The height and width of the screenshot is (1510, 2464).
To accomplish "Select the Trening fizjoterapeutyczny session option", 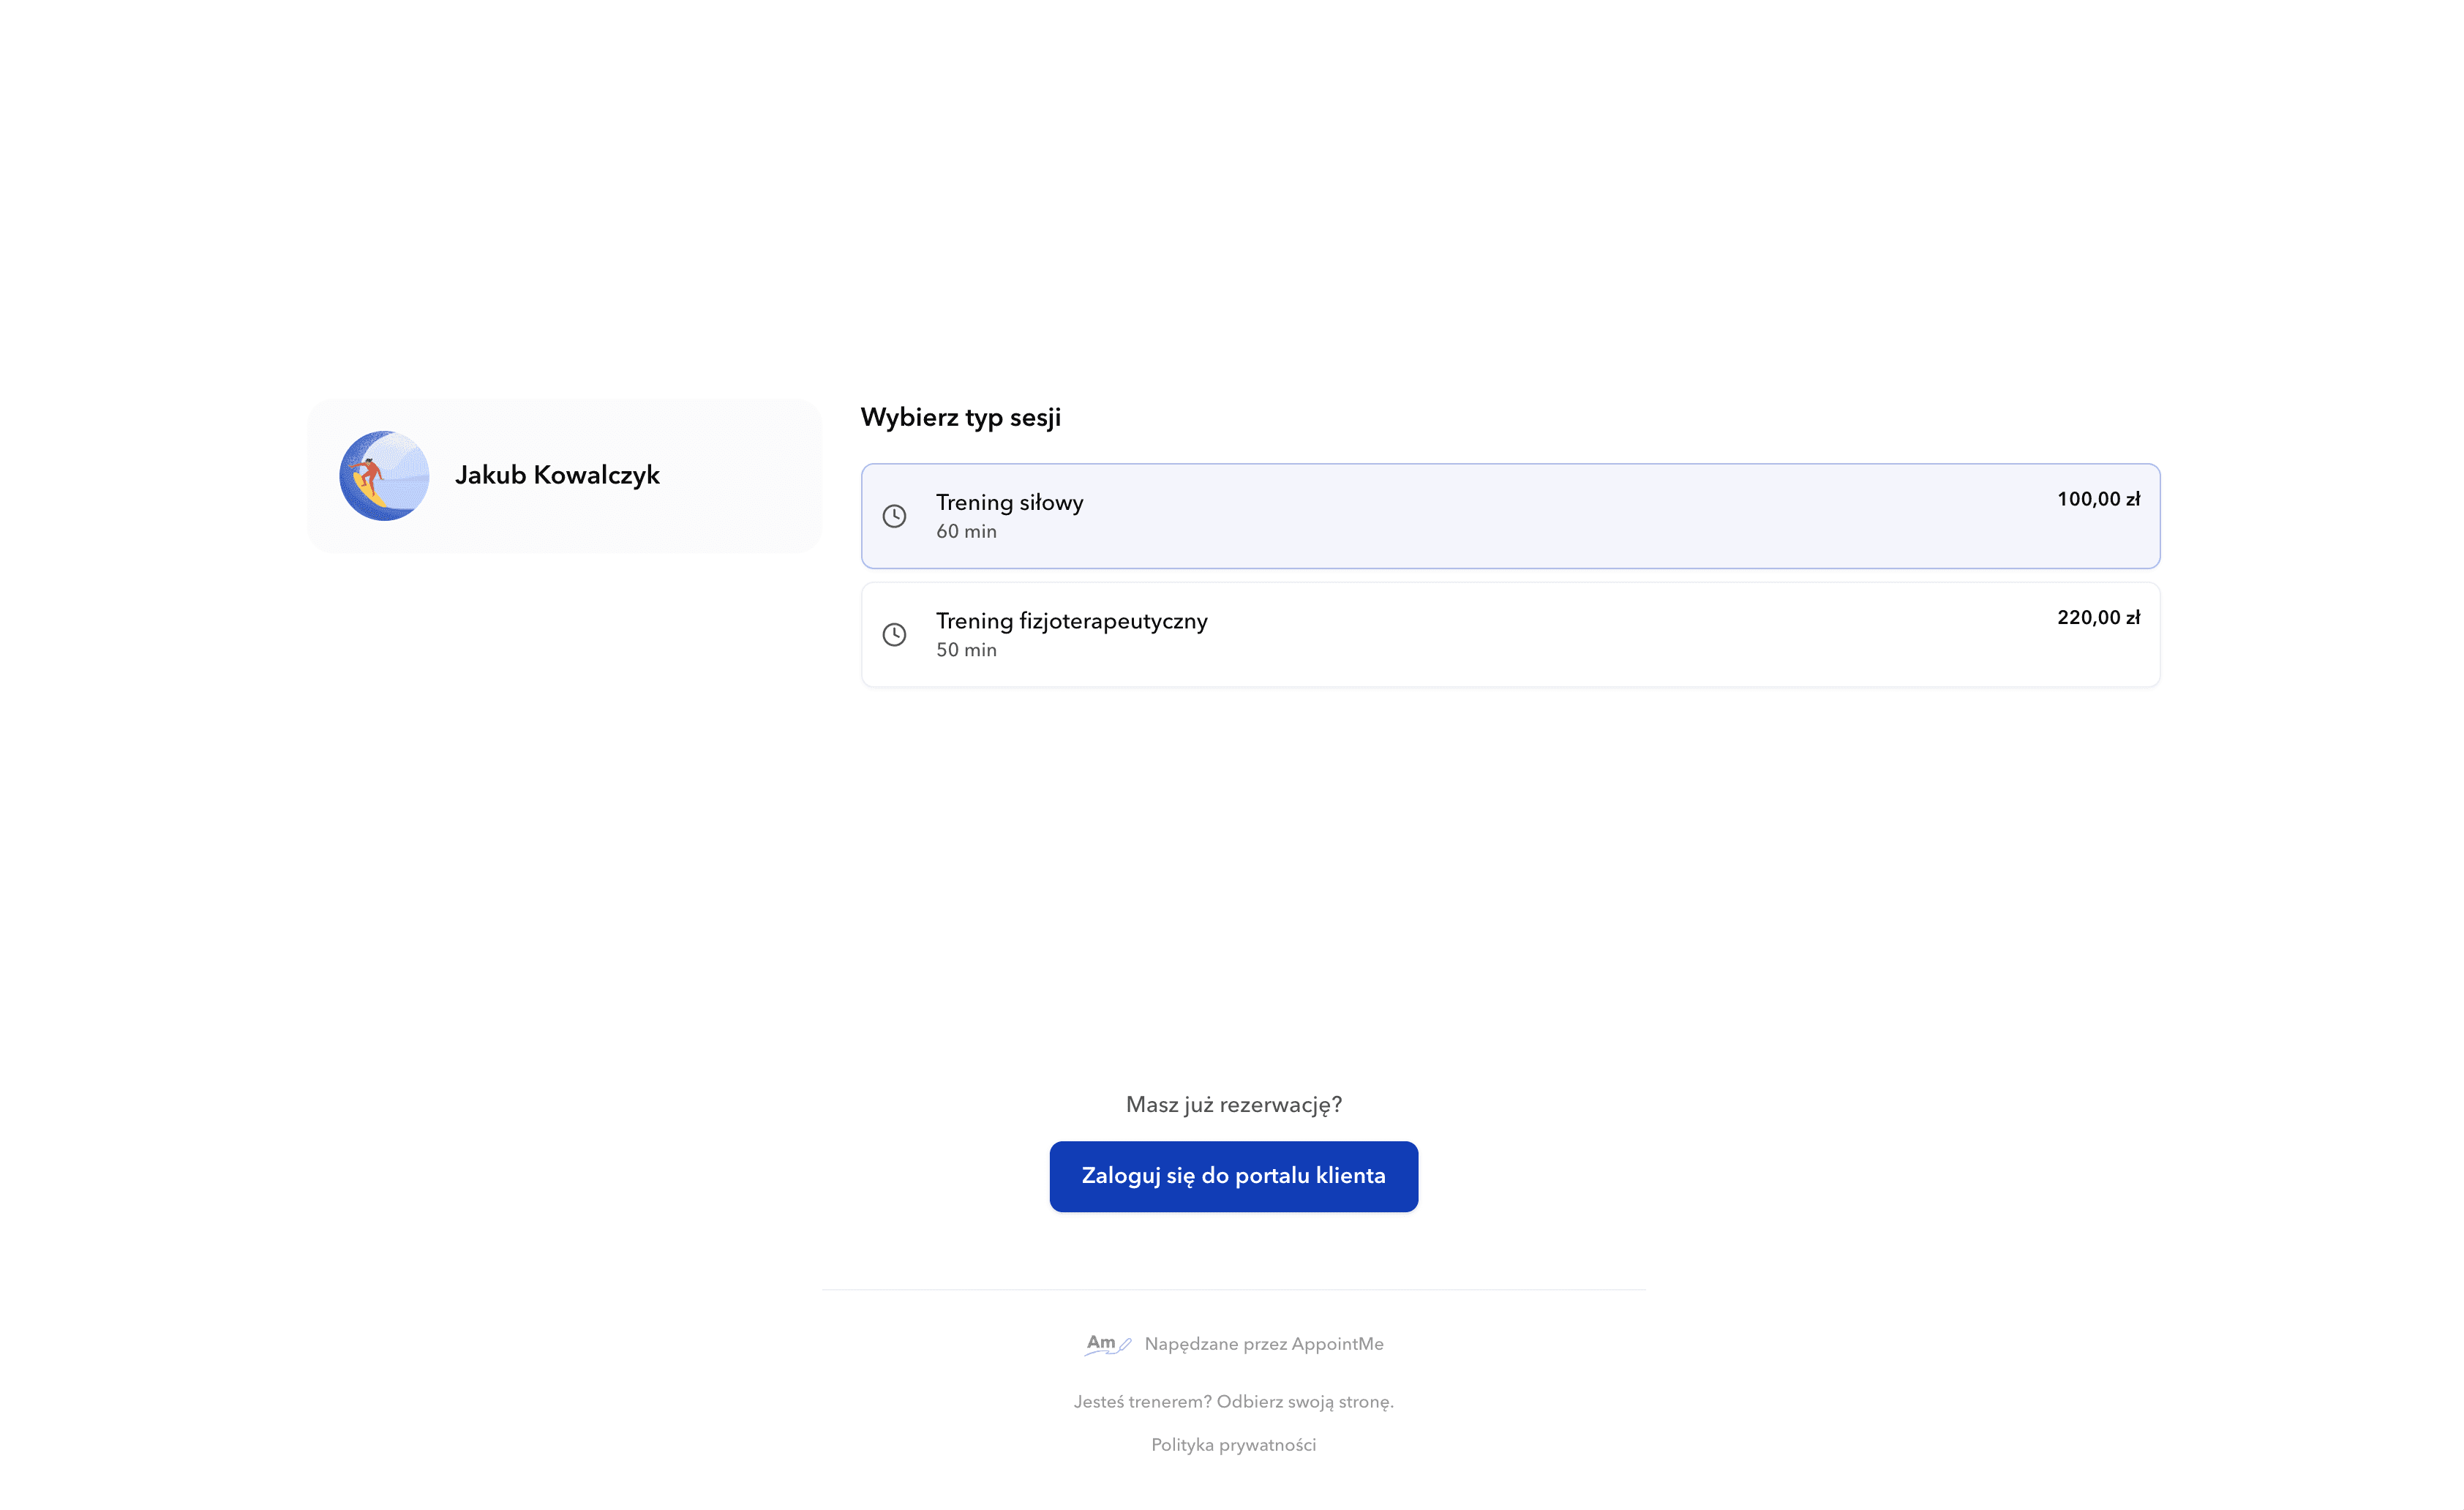I will pos(1510,635).
